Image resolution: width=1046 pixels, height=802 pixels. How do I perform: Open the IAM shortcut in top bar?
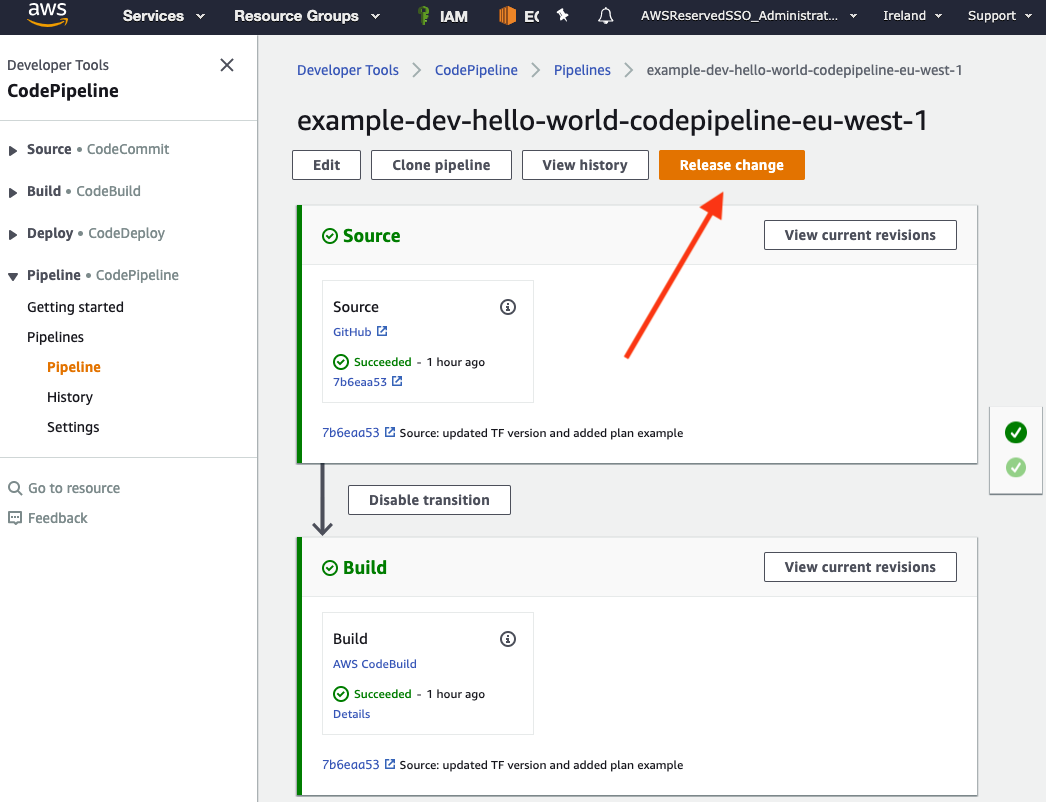442,16
